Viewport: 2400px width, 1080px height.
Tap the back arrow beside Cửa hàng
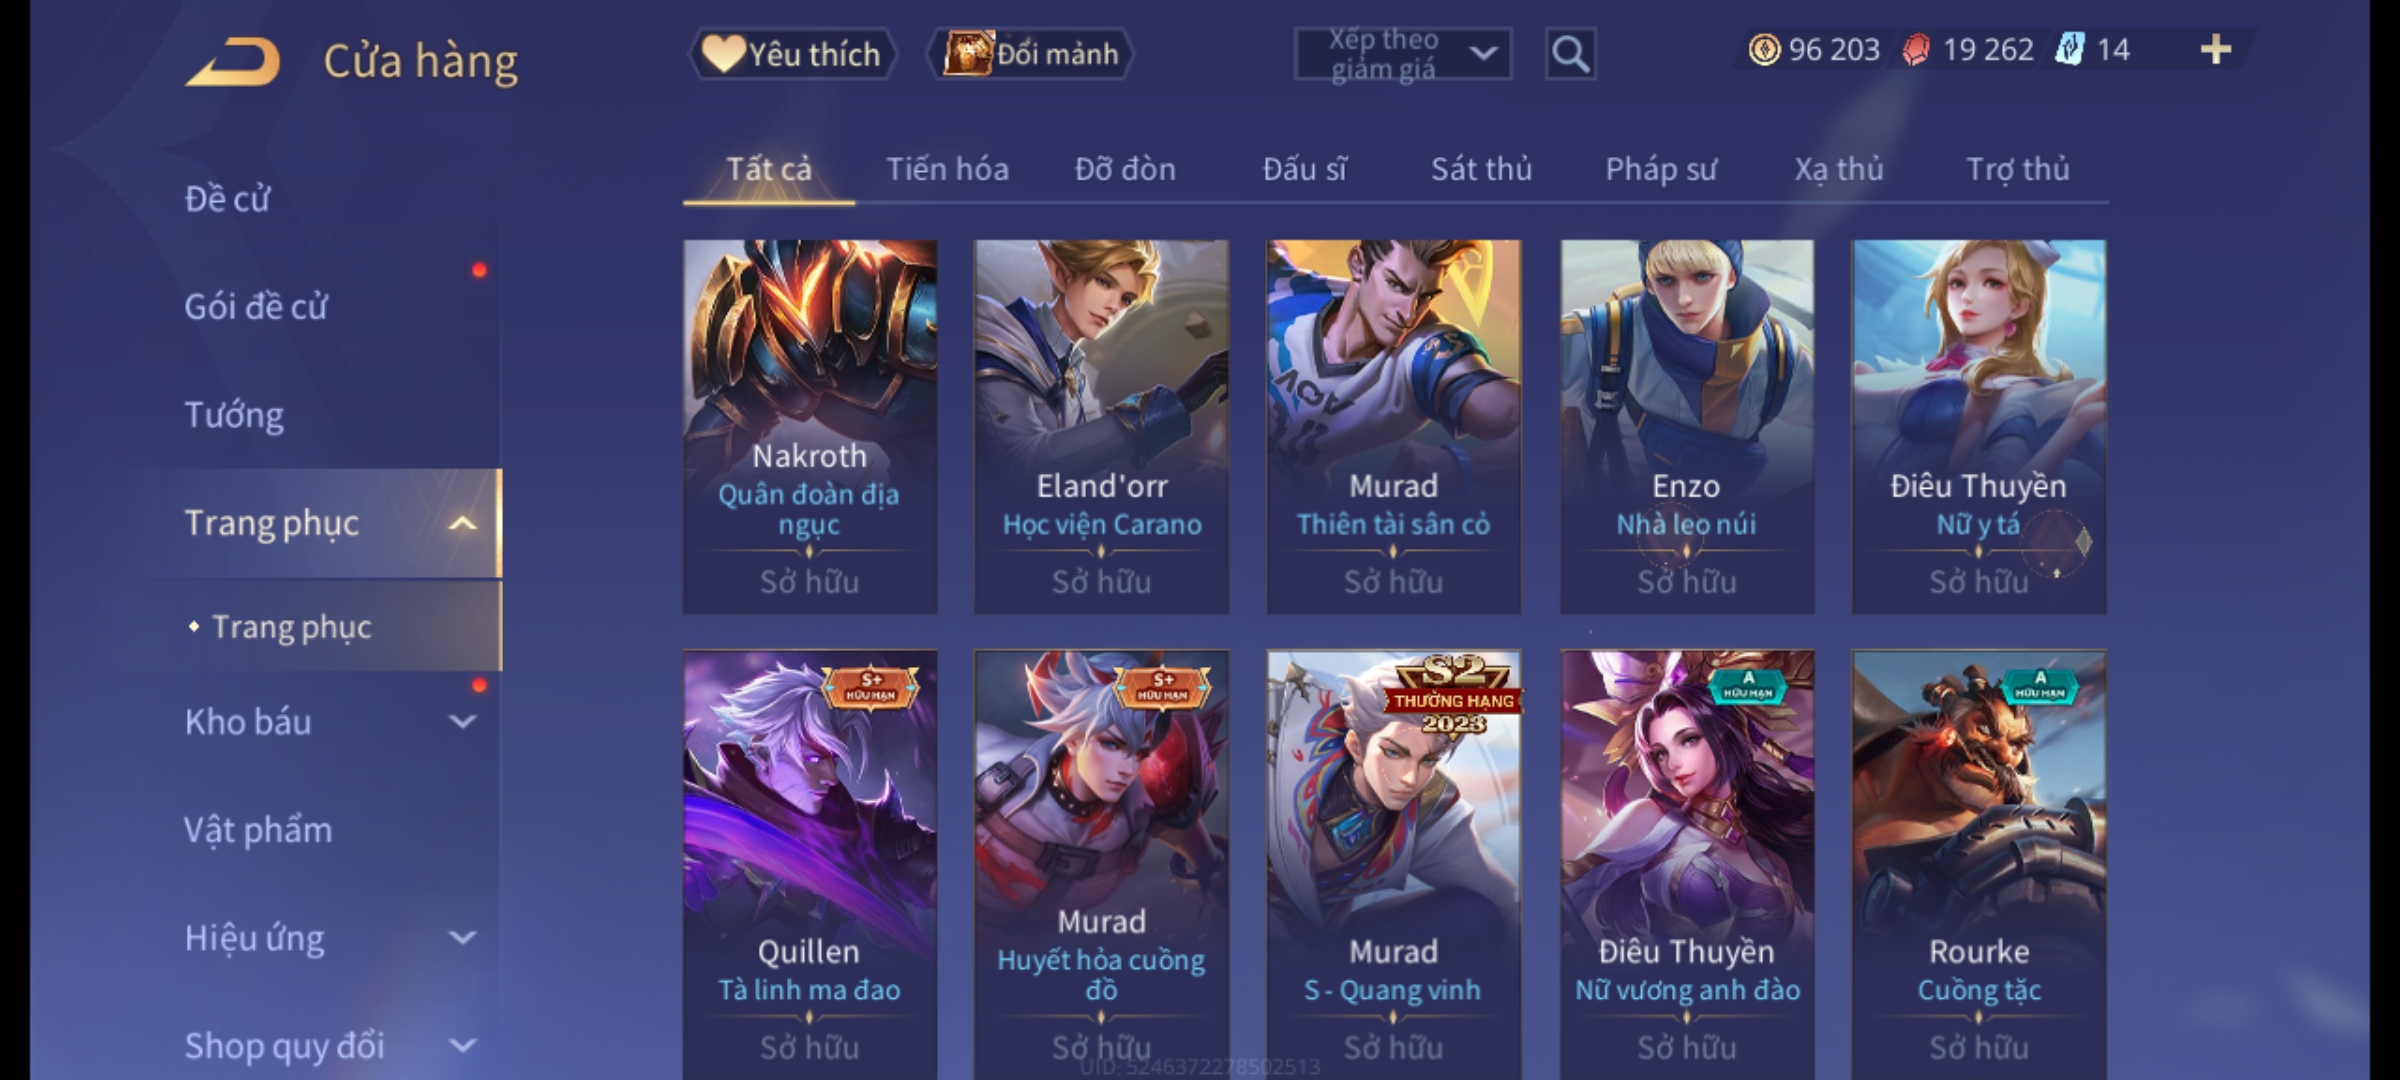(x=232, y=61)
